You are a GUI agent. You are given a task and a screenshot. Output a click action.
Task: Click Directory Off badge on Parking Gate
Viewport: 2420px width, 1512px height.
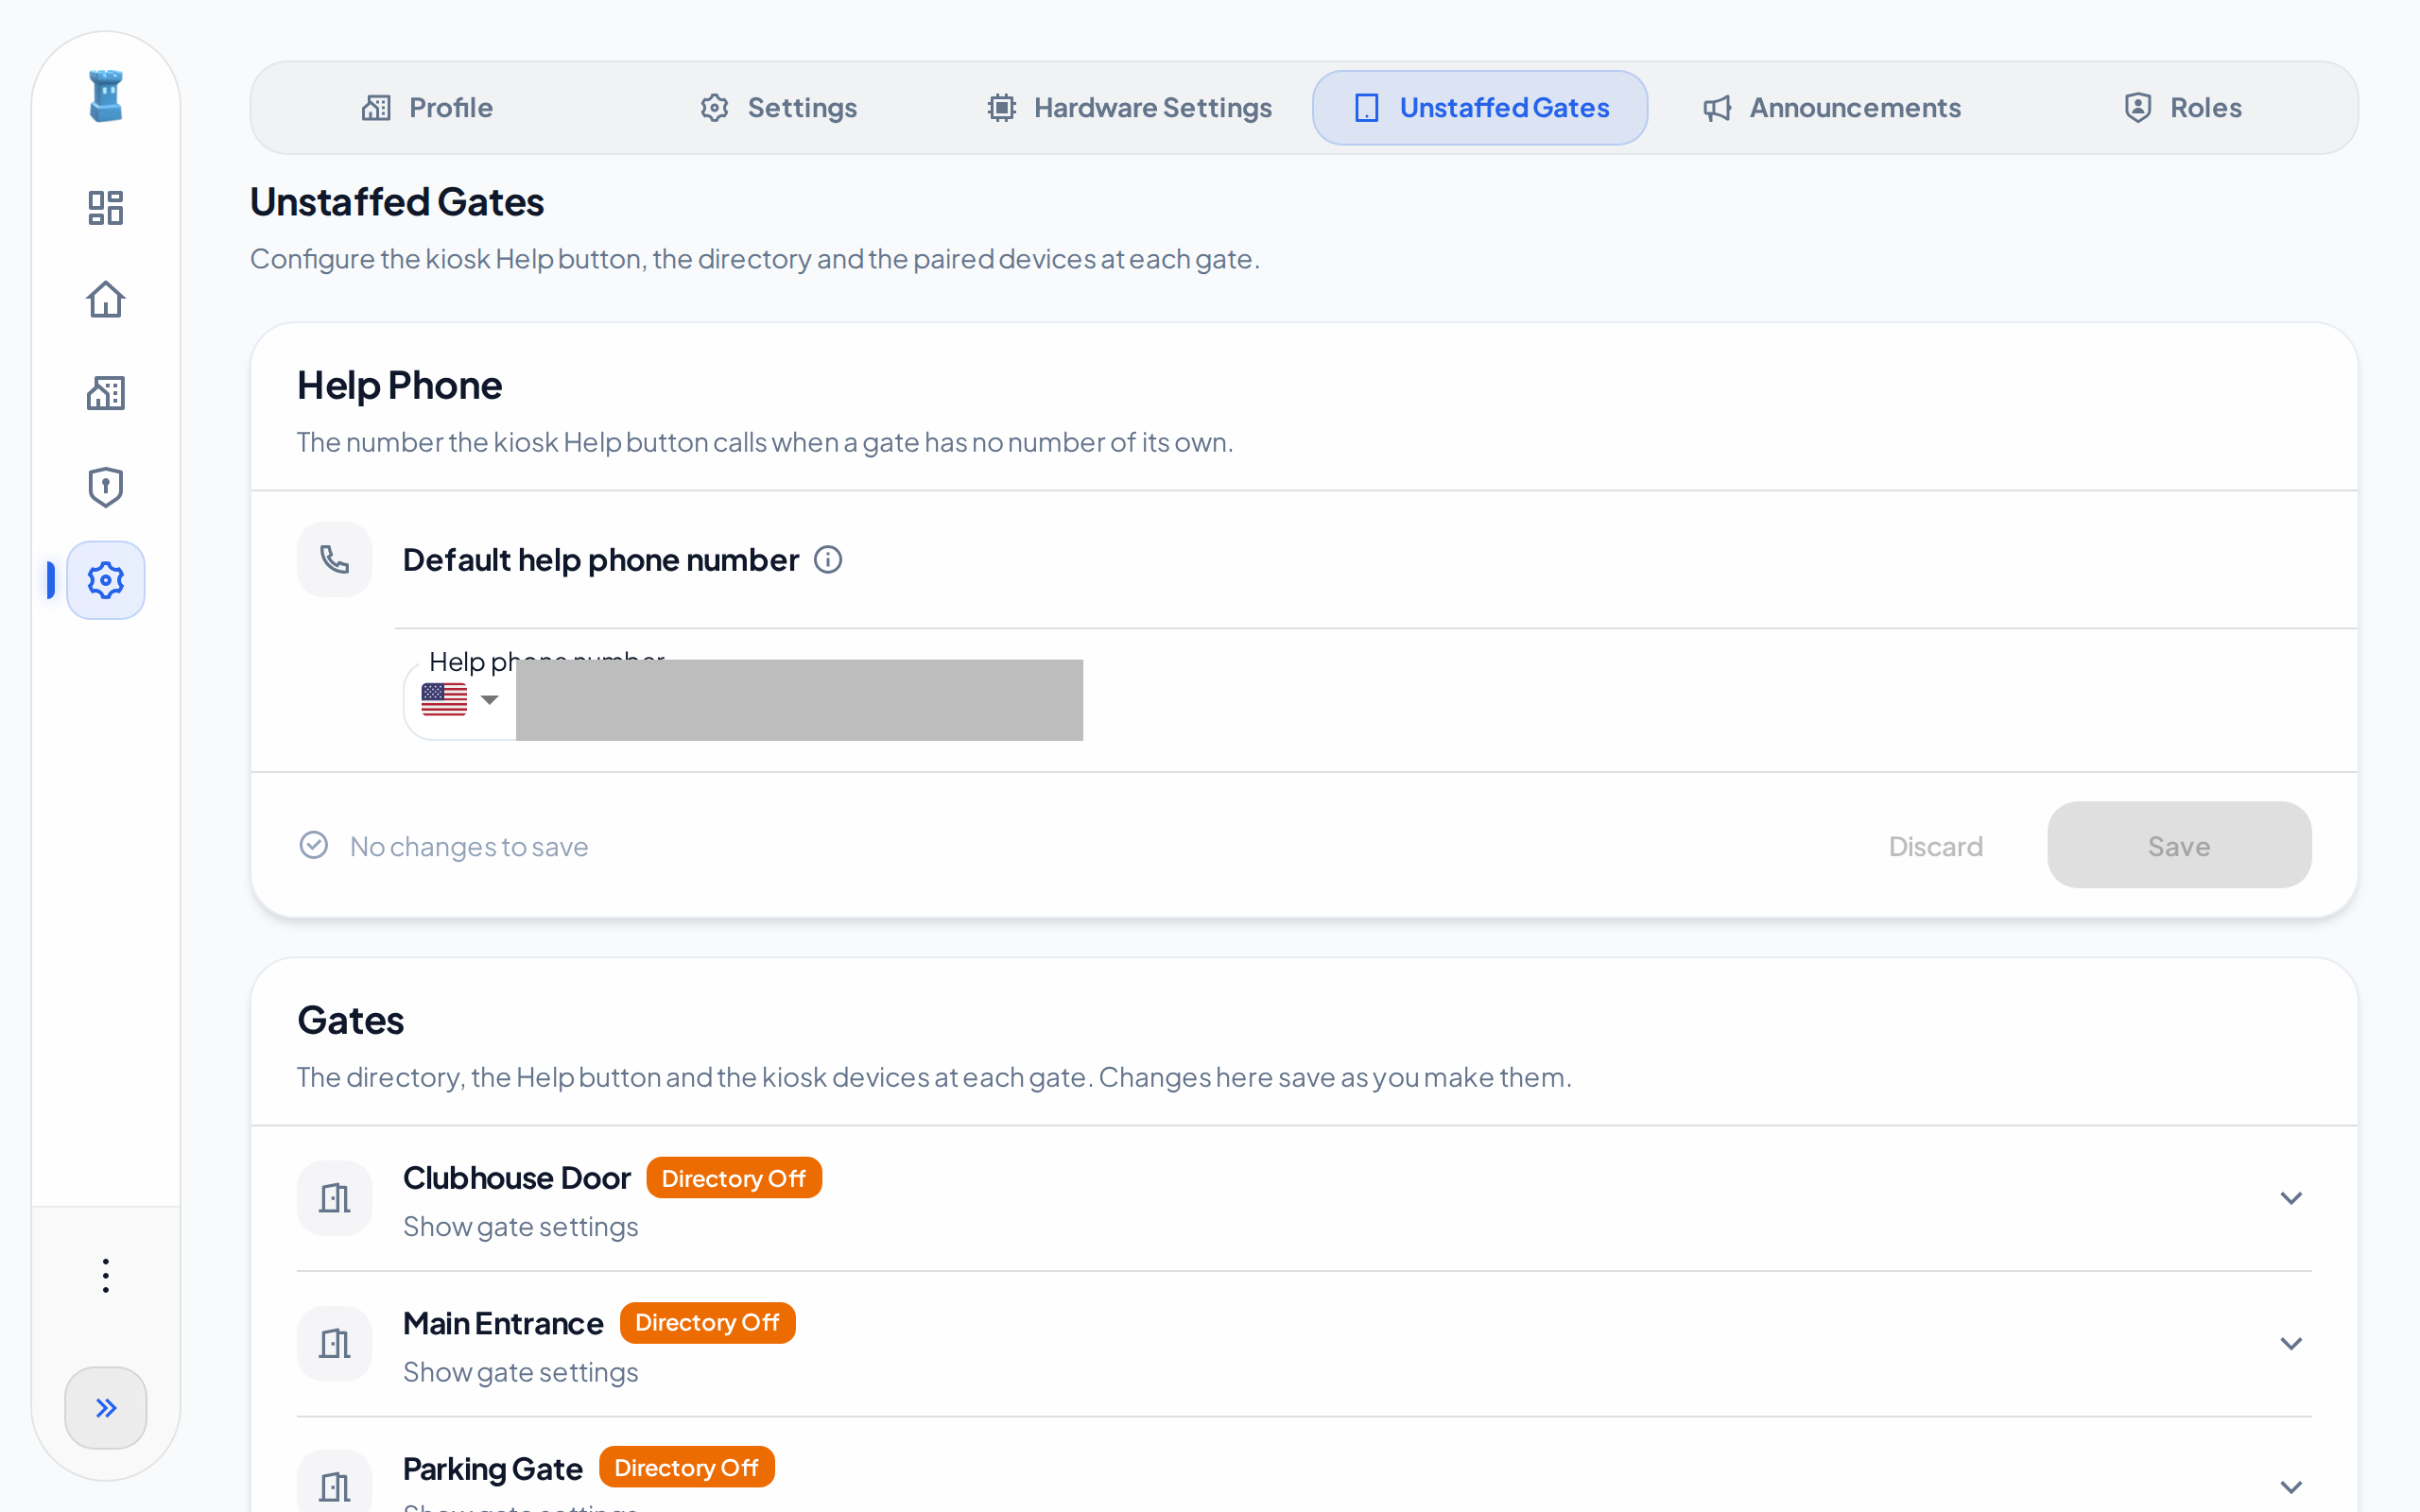click(687, 1467)
